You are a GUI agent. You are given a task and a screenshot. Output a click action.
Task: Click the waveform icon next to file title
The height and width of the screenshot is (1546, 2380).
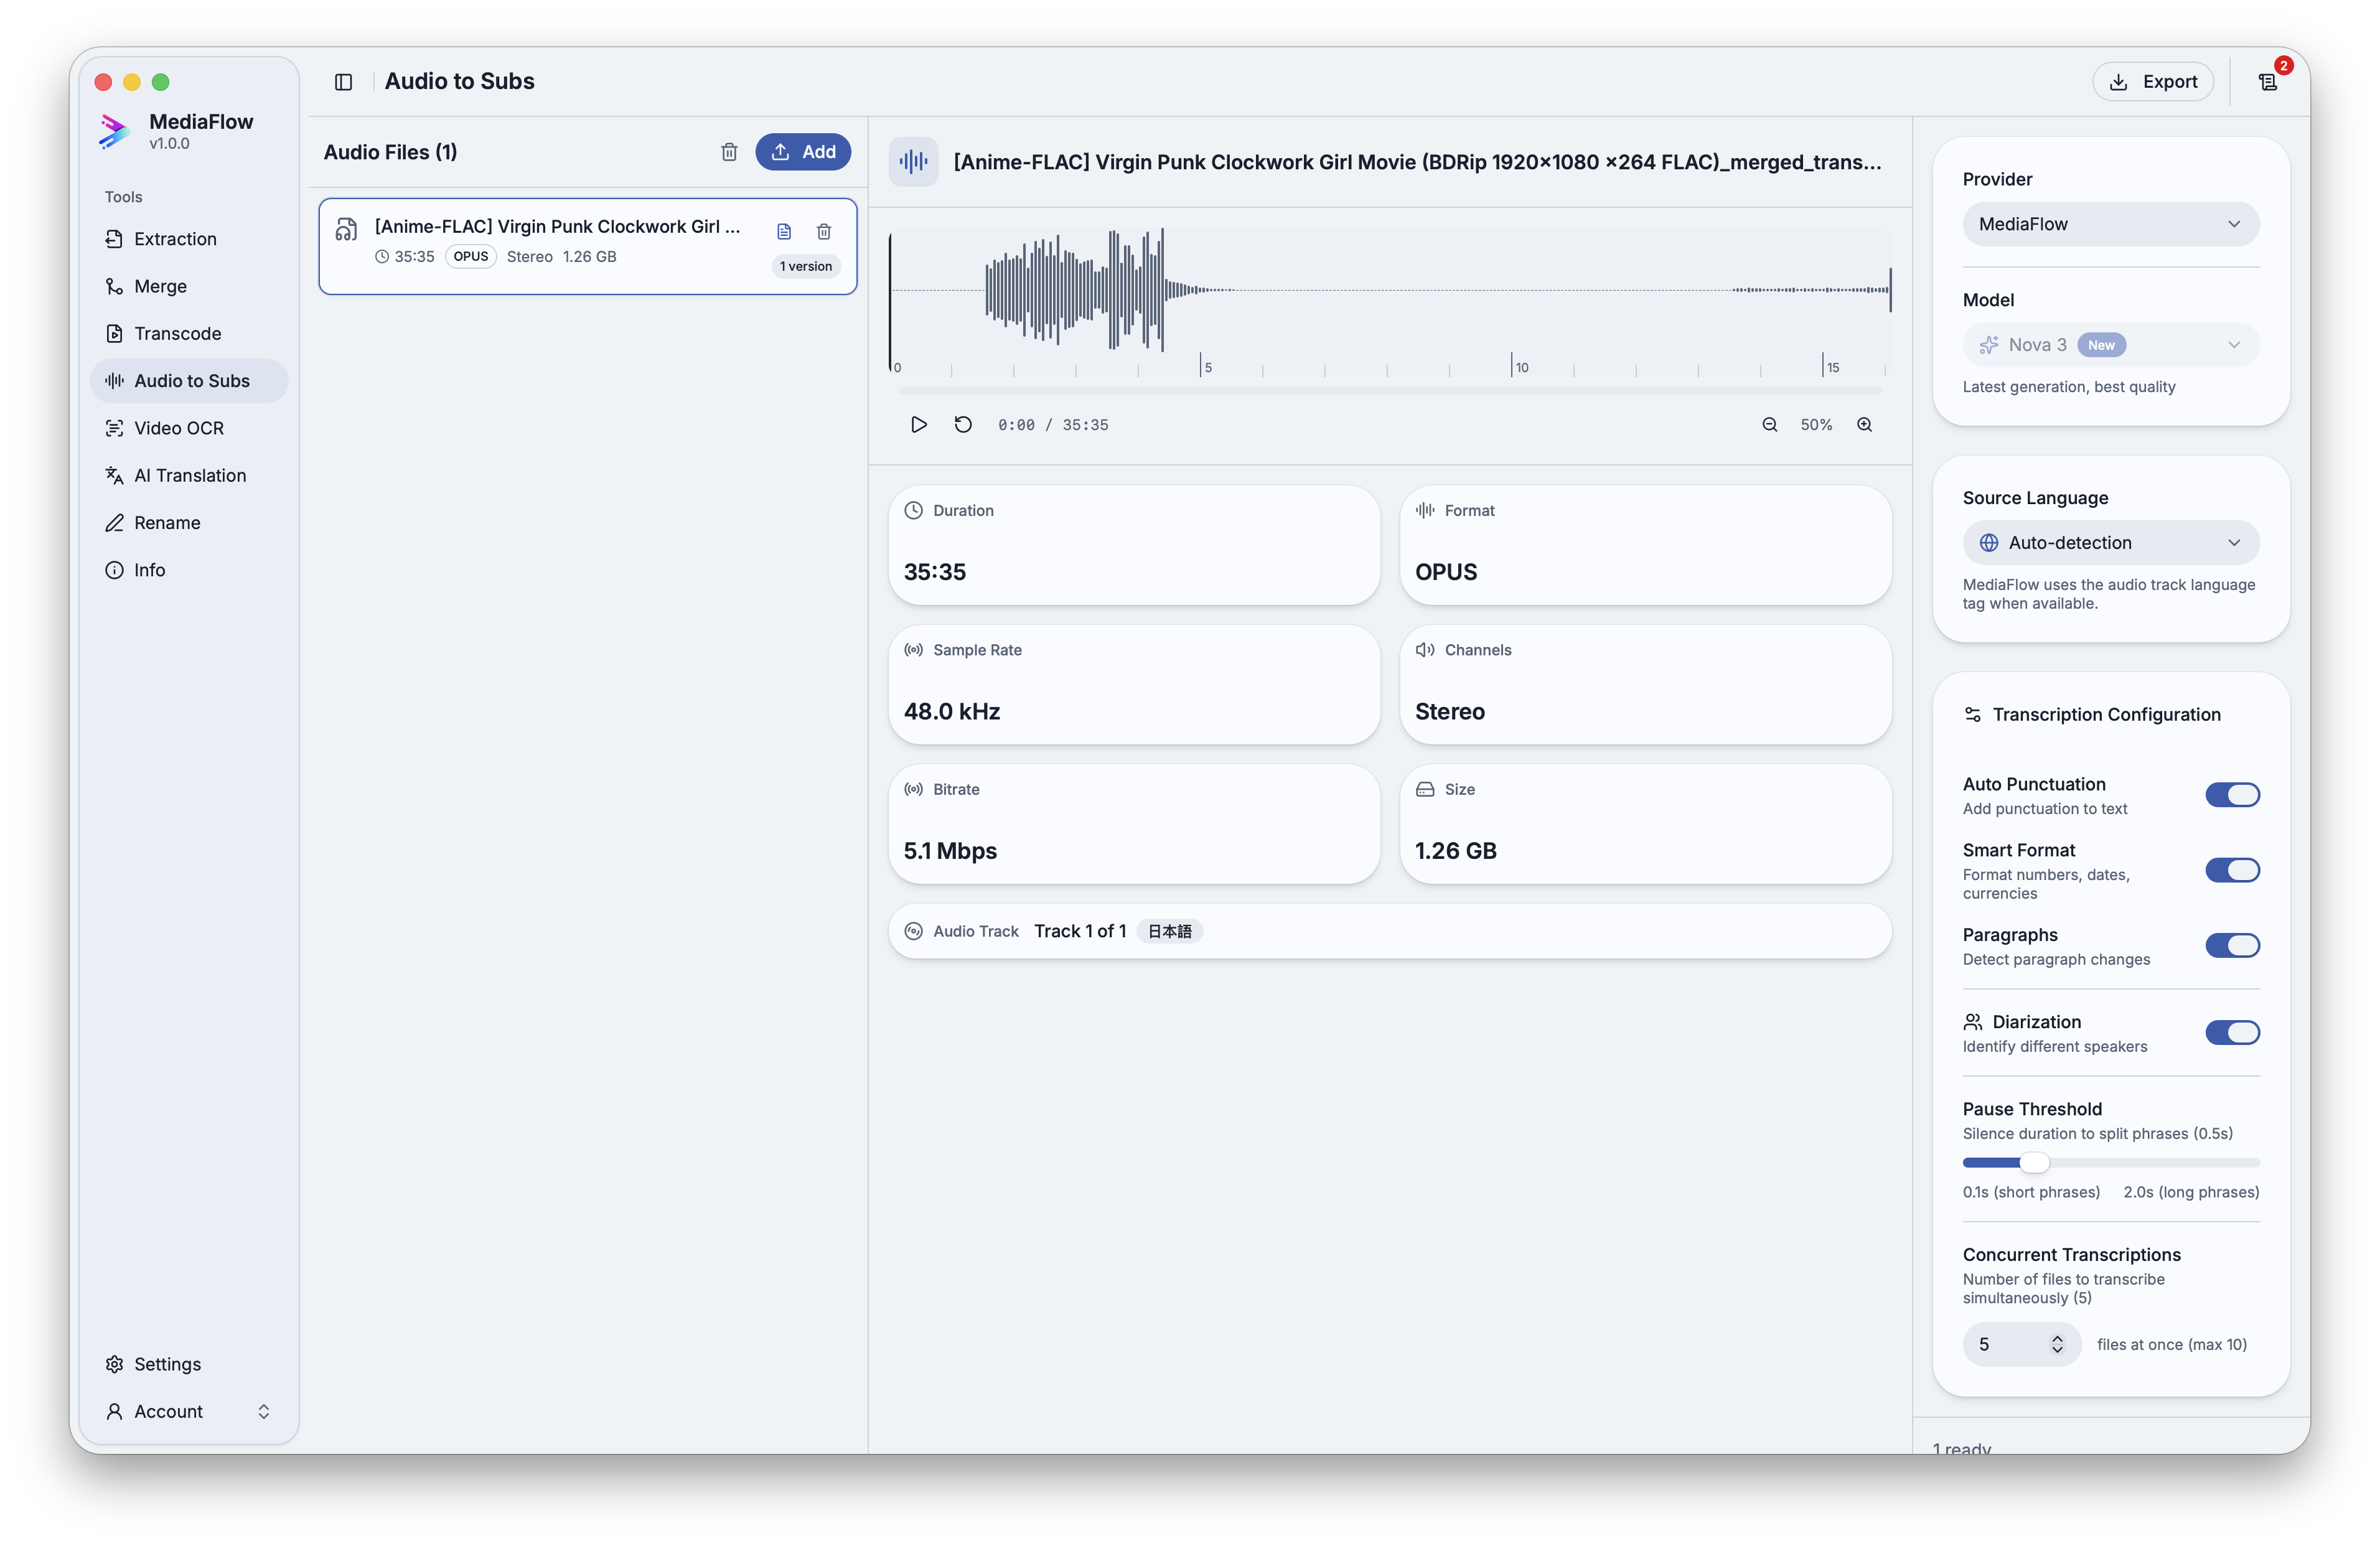tap(913, 162)
